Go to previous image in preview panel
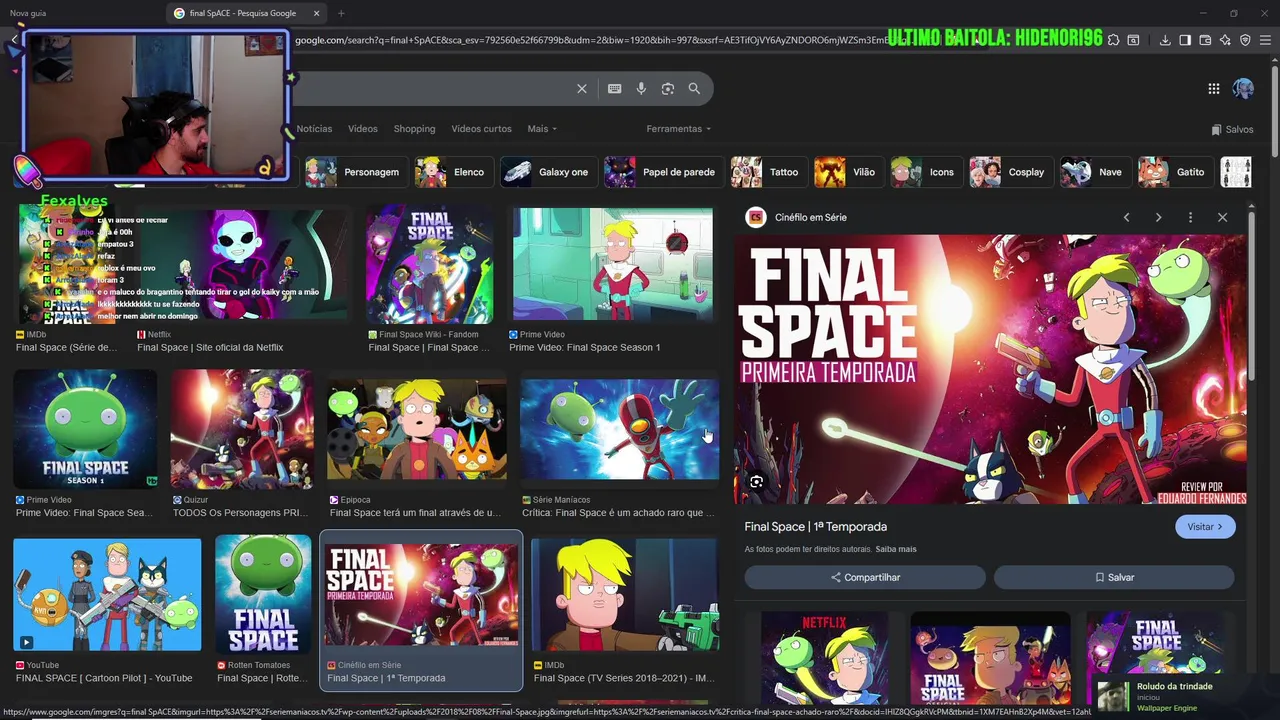1280x720 pixels. coord(1126,217)
